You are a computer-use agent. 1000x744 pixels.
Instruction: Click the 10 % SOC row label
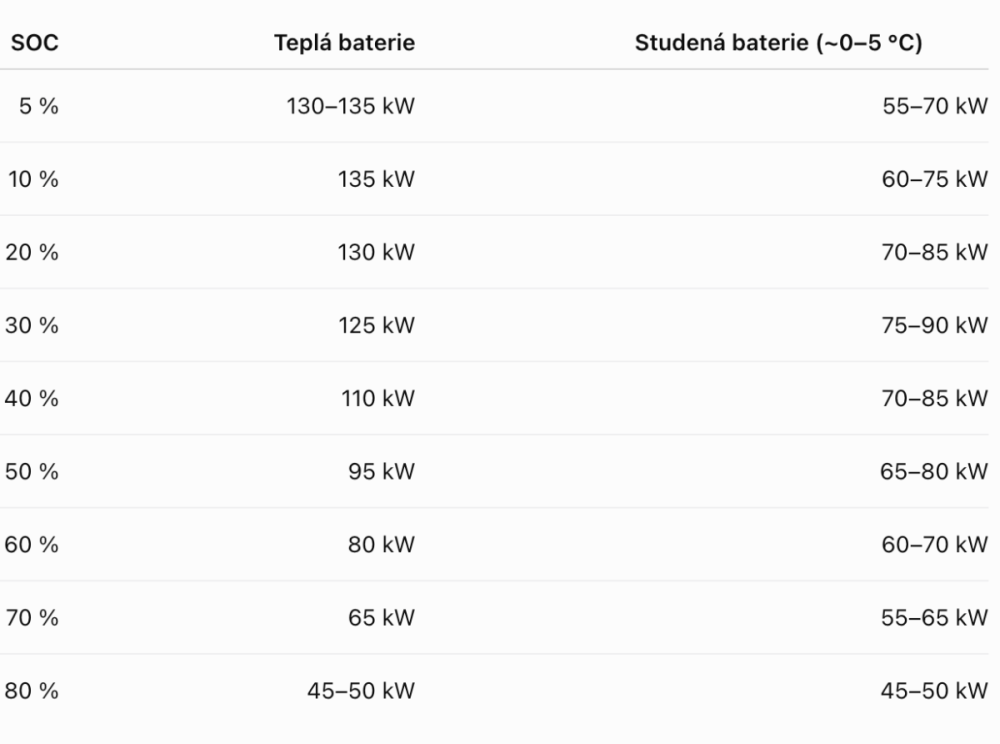click(x=33, y=179)
